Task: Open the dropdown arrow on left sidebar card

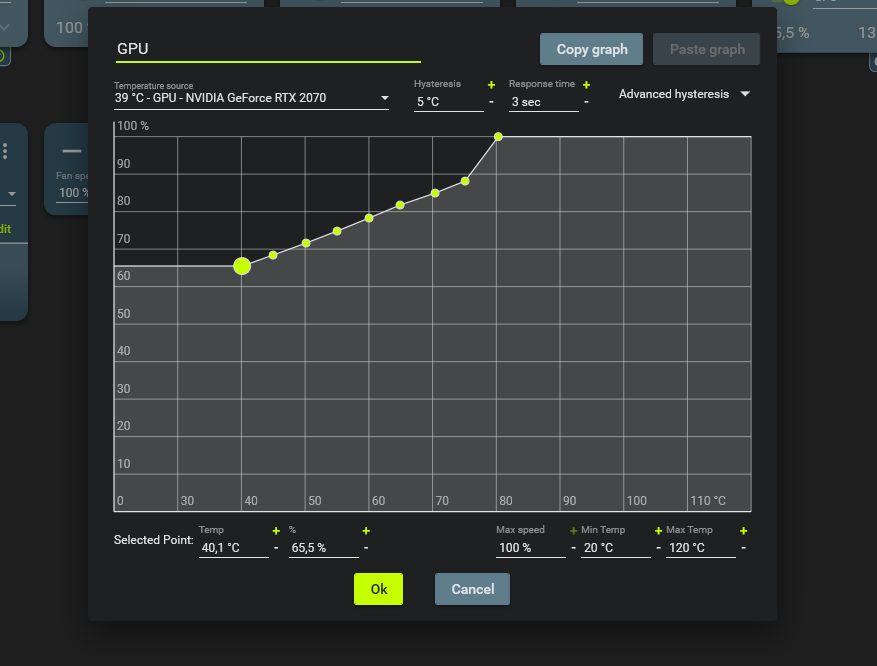Action: (11, 193)
